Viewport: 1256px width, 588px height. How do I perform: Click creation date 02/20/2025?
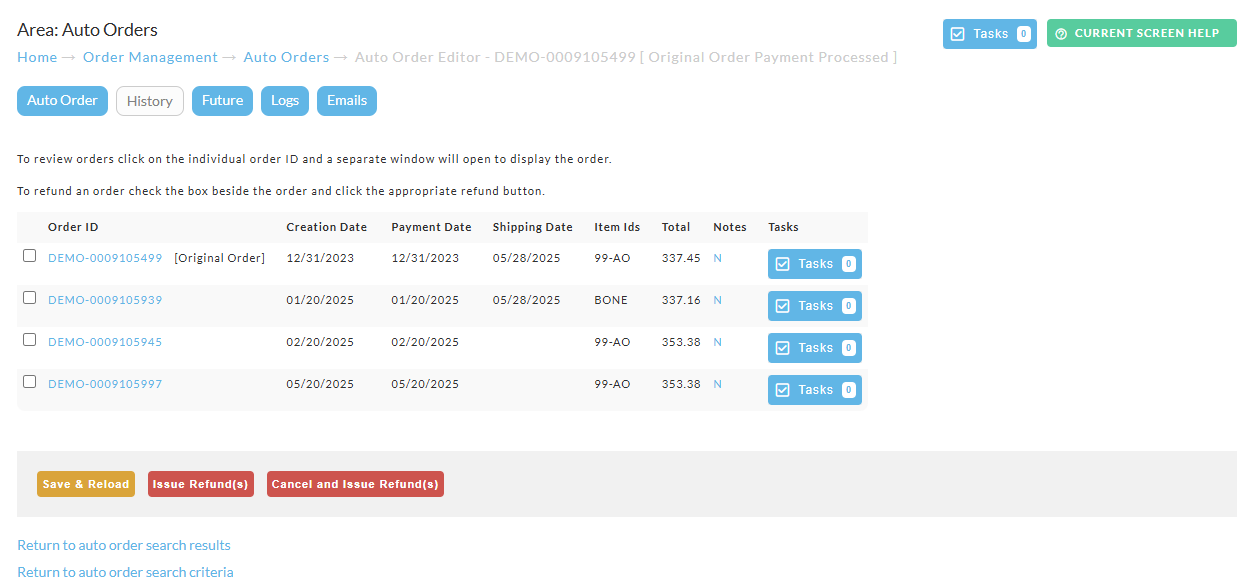[320, 342]
